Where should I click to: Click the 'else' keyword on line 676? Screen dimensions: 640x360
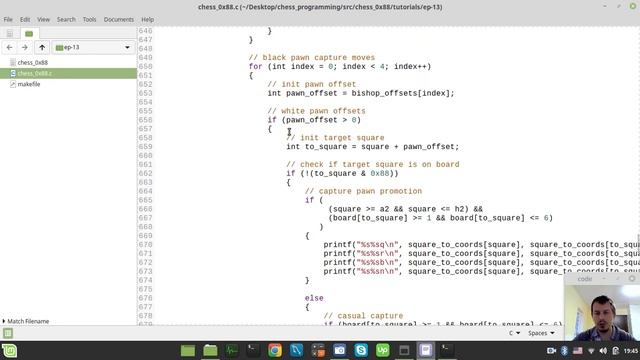click(x=314, y=298)
